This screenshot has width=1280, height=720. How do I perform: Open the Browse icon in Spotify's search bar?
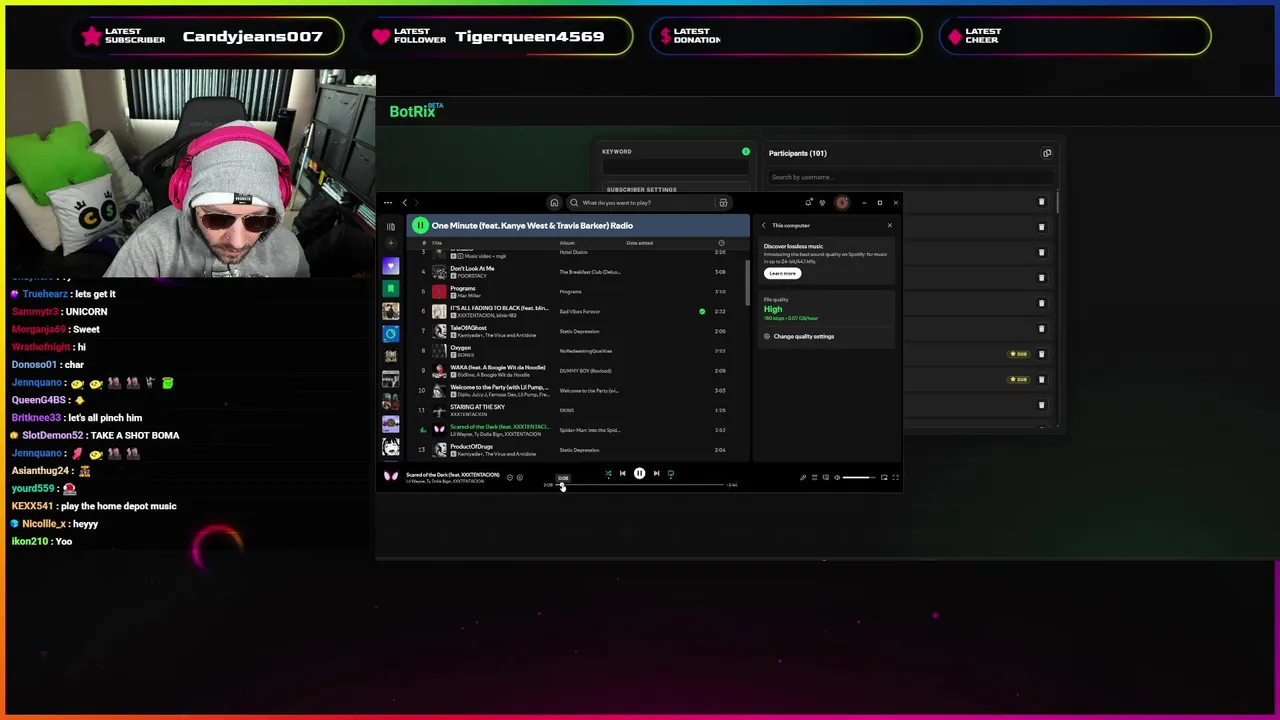(x=723, y=203)
